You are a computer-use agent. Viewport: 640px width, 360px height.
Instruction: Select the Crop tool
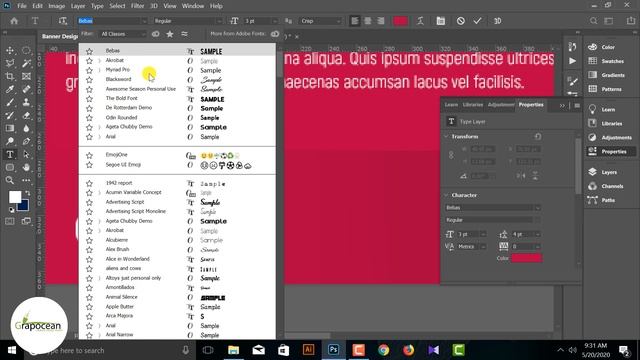[10, 76]
